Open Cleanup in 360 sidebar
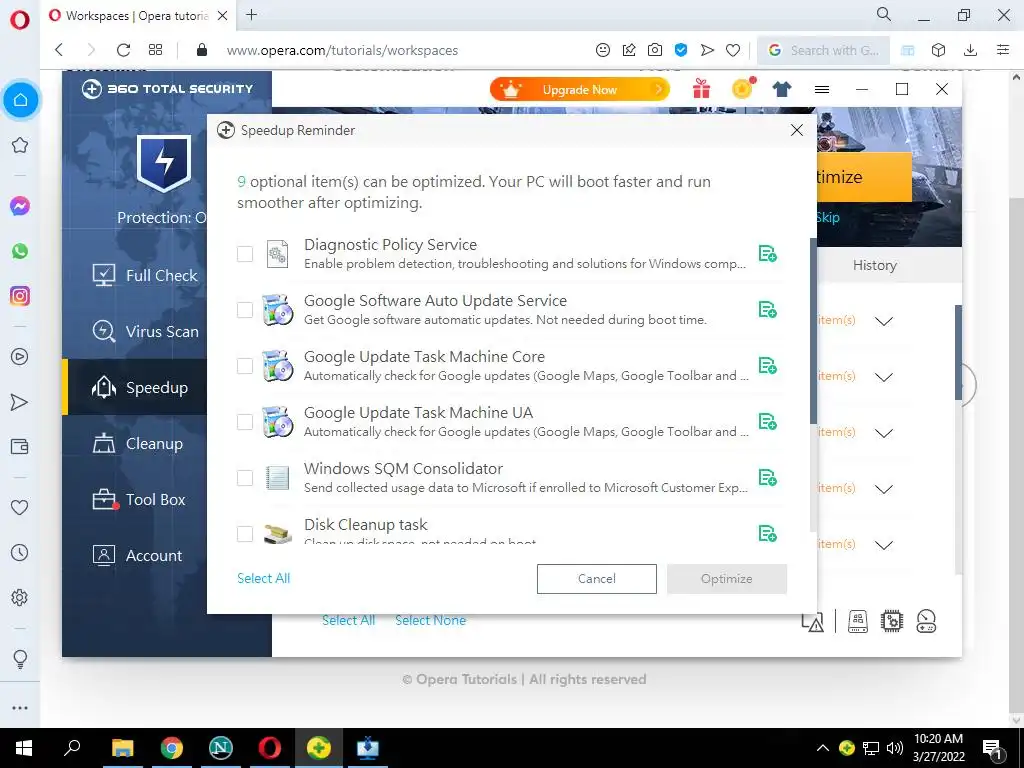 coord(135,443)
